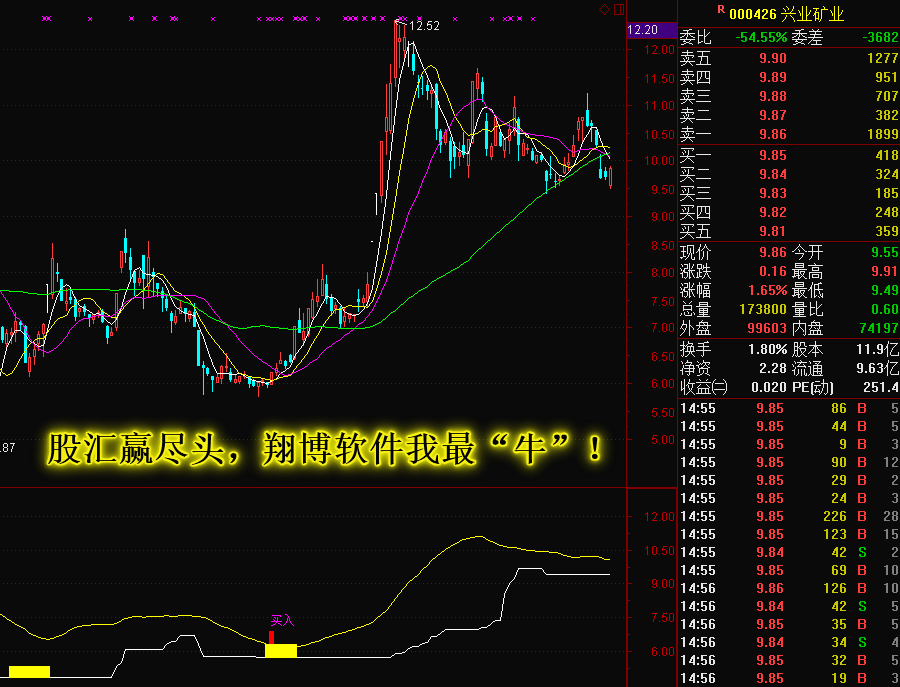Screen dimensions: 900x687
Task: Click the 14:56 trade with volume 126
Action: tap(789, 588)
